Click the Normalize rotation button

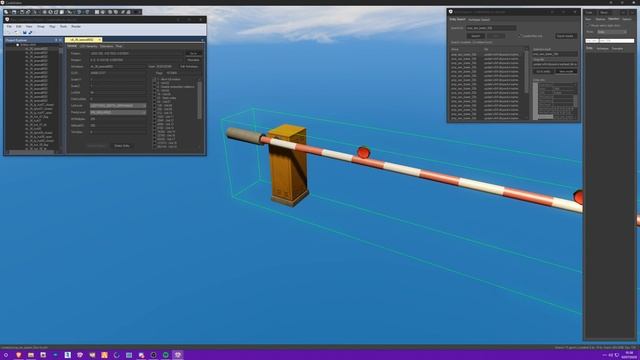(x=193, y=60)
